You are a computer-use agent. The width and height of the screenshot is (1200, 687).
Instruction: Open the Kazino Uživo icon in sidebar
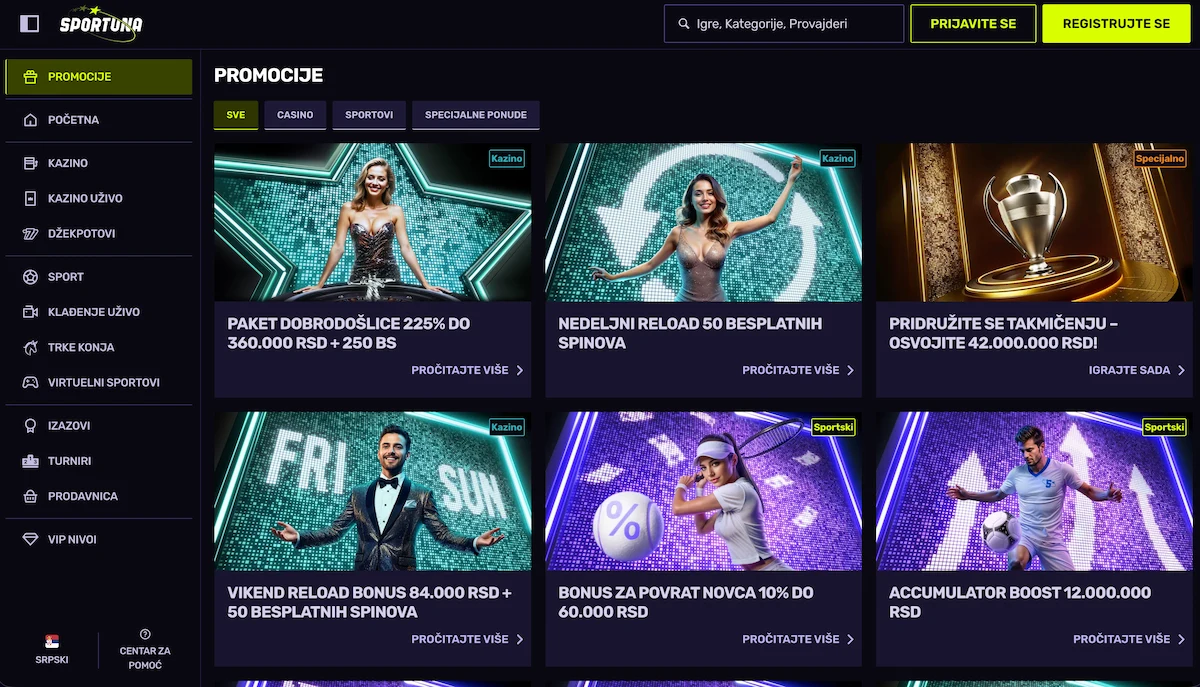(x=30, y=198)
